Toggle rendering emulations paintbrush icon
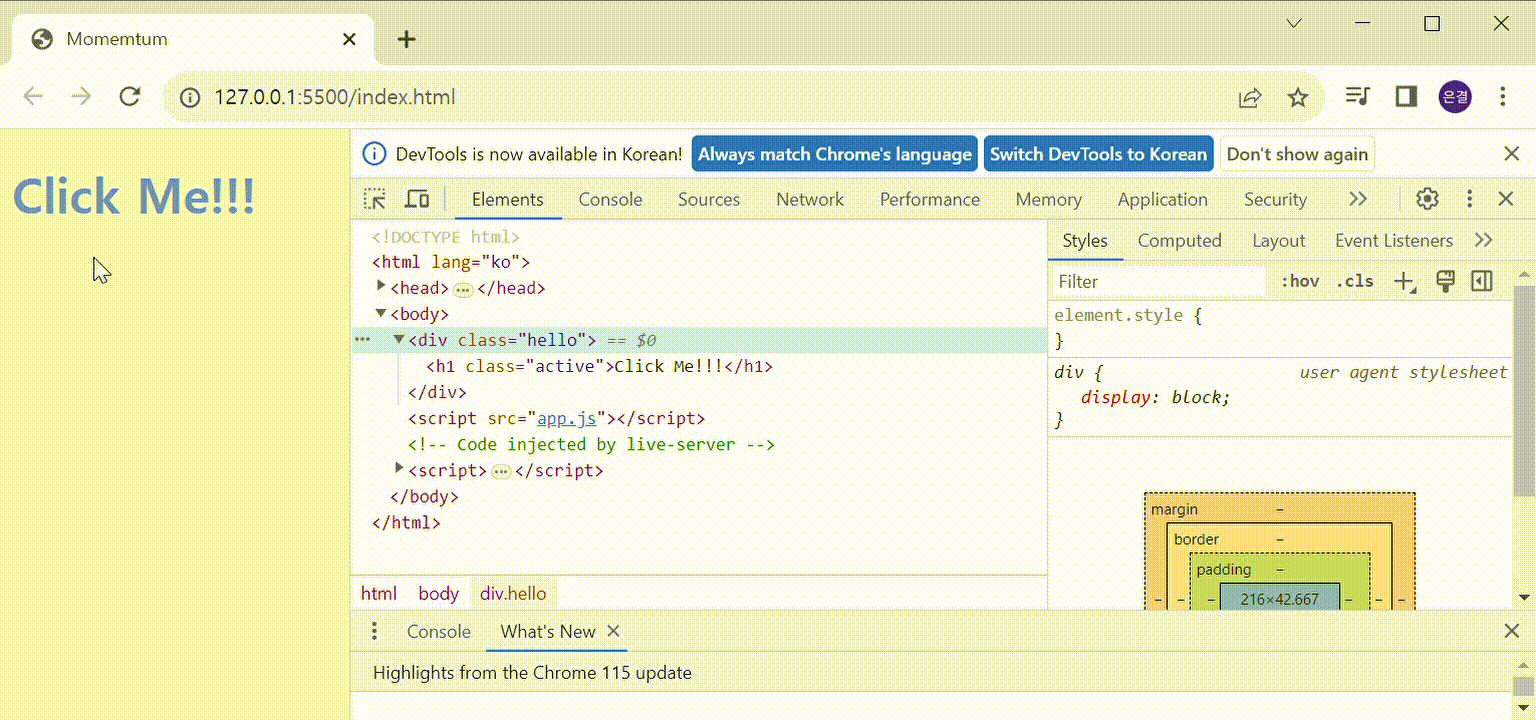Screen dimensions: 1536x720 coord(1445,282)
